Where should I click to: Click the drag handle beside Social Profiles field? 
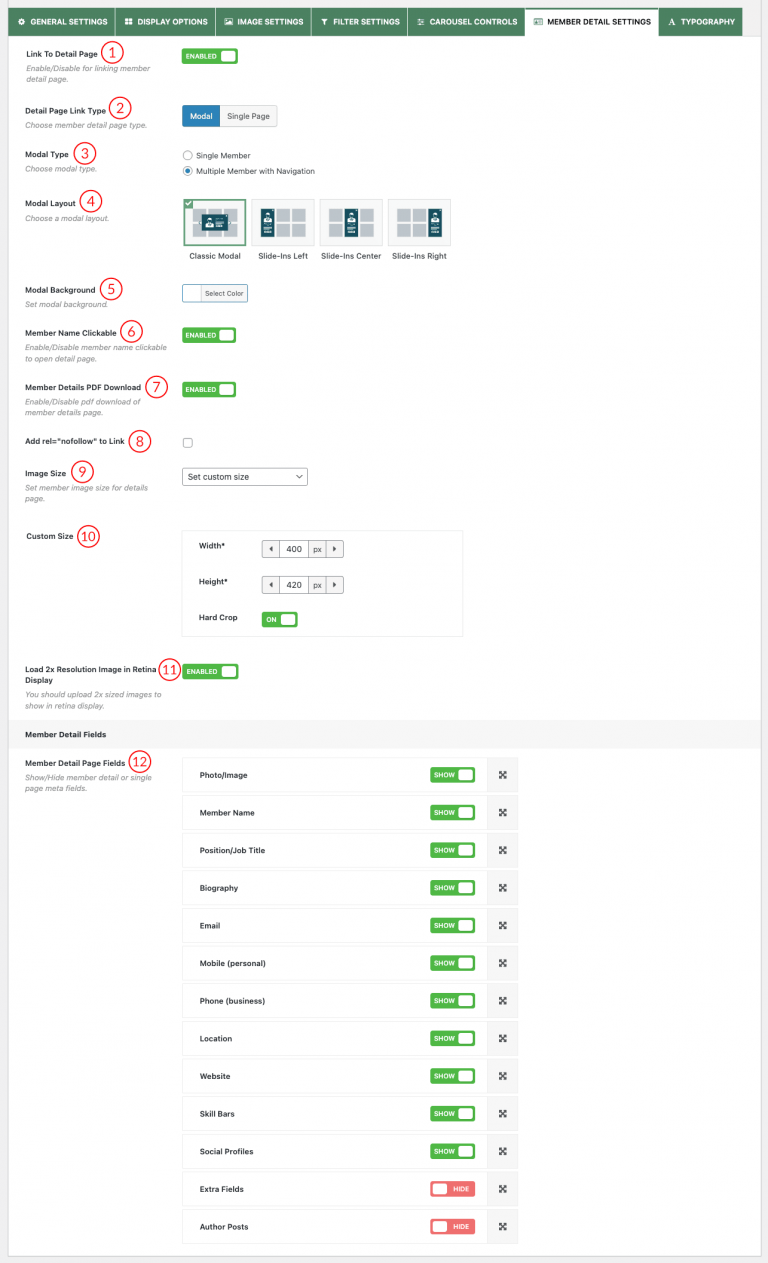[502, 1150]
